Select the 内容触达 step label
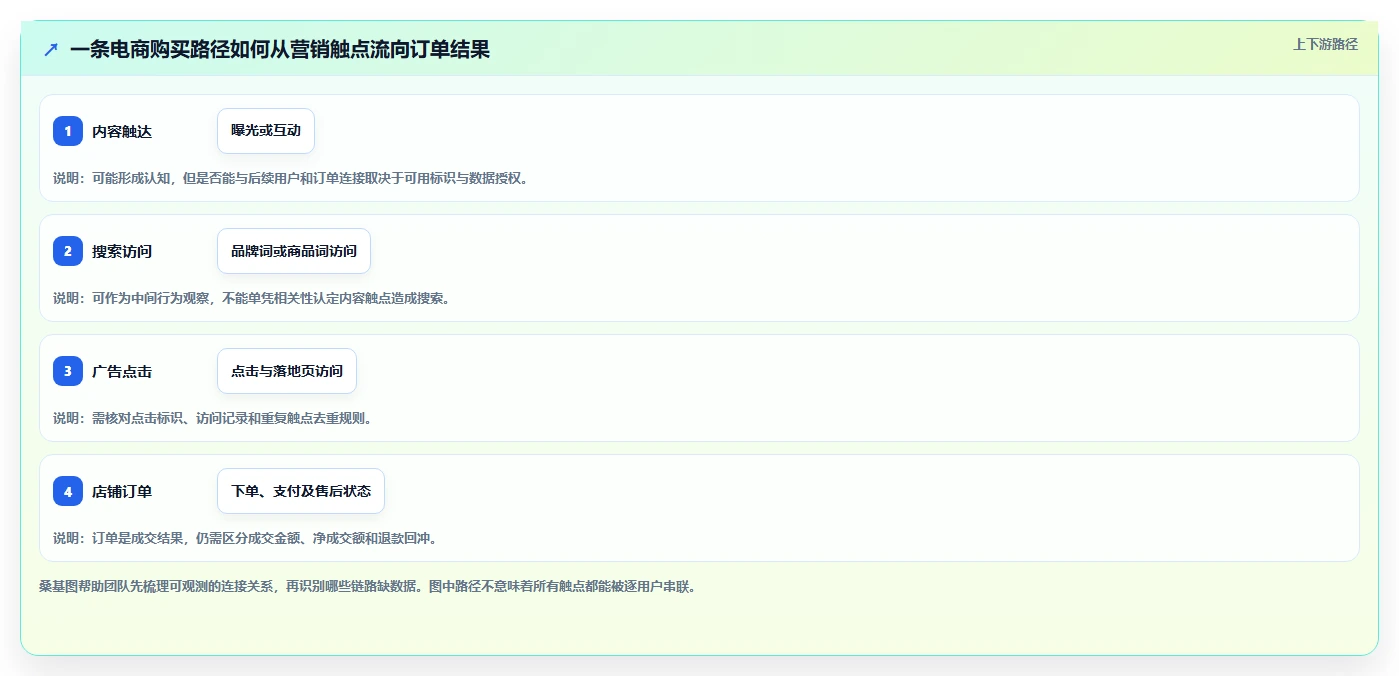Image resolution: width=1399 pixels, height=676 pixels. (122, 131)
